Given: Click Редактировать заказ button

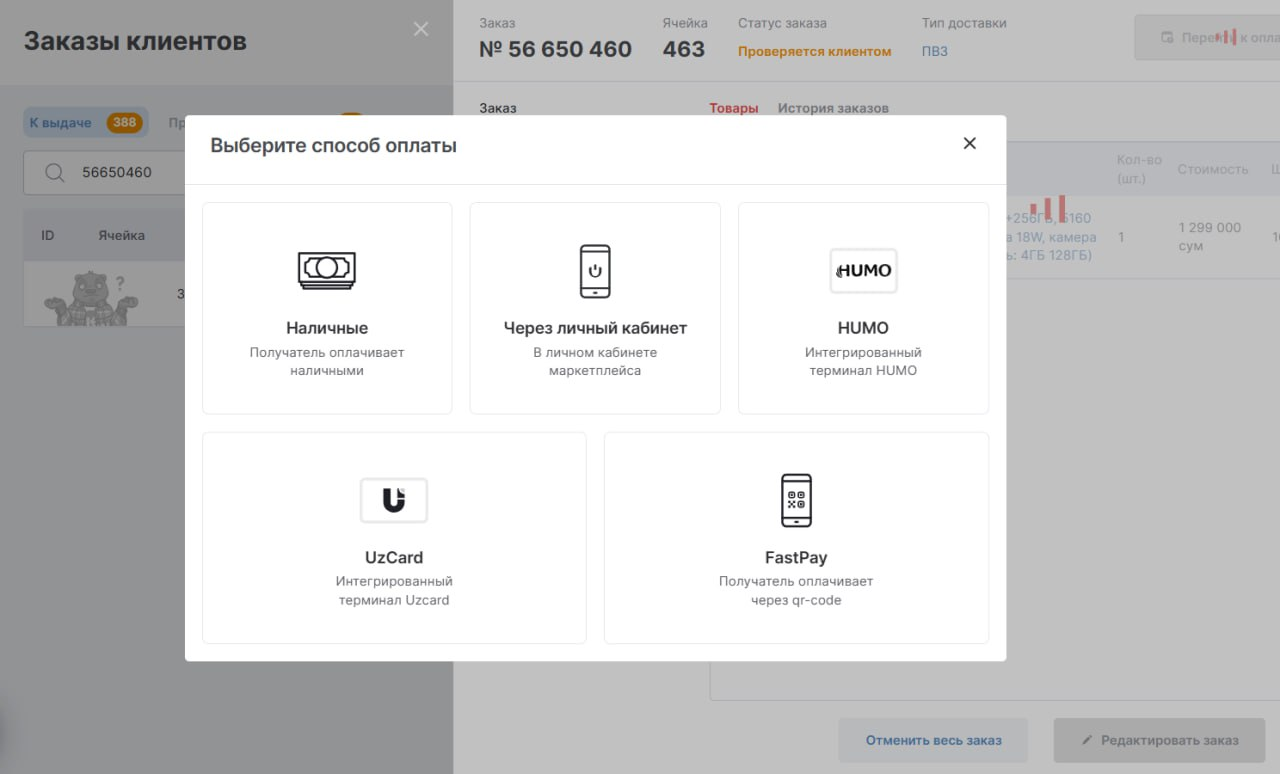Looking at the screenshot, I should coord(1159,741).
